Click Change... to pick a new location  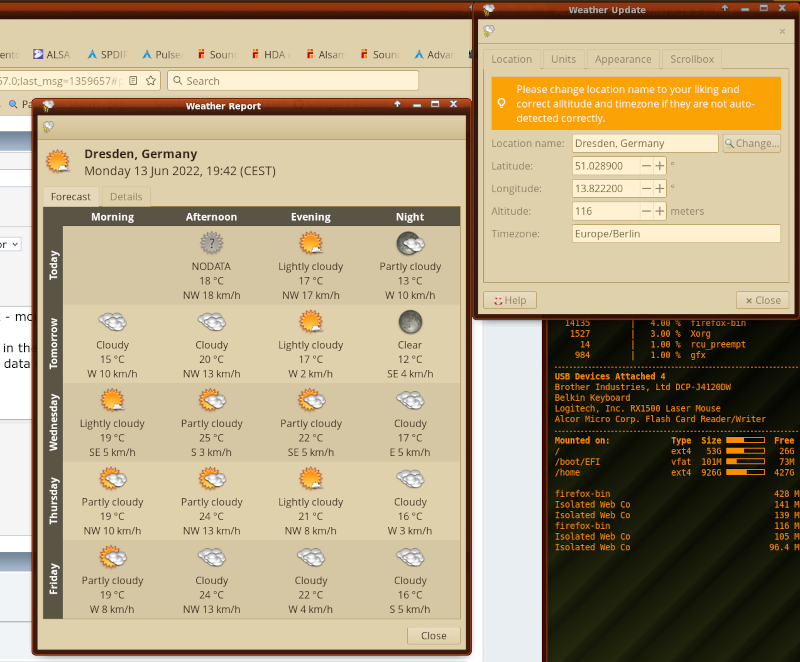click(x=751, y=143)
